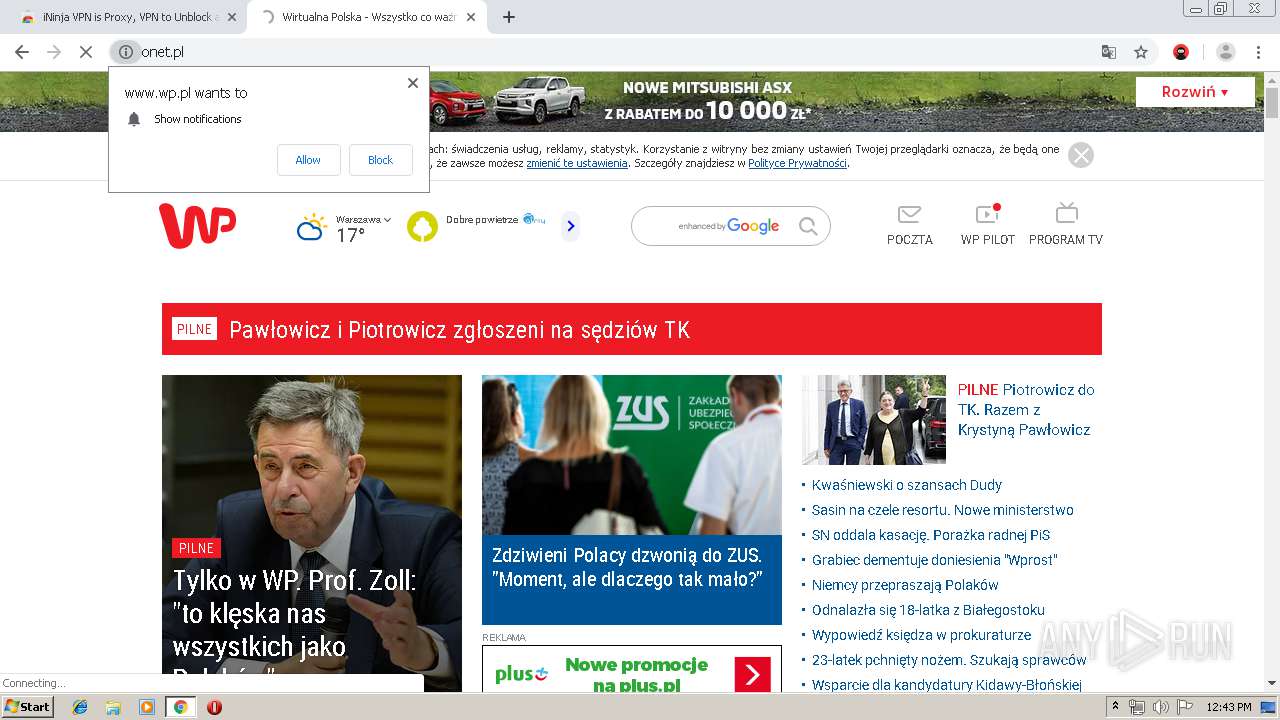Open the Opera taskbar icon
Image resolution: width=1280 pixels, height=720 pixels.
pos(214,707)
